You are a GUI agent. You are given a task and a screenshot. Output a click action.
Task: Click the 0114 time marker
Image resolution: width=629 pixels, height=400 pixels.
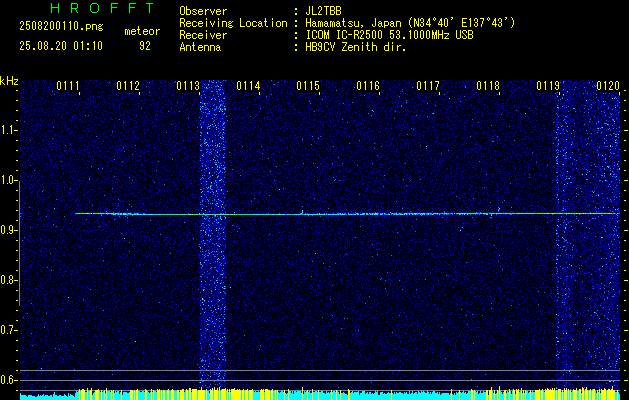point(248,85)
